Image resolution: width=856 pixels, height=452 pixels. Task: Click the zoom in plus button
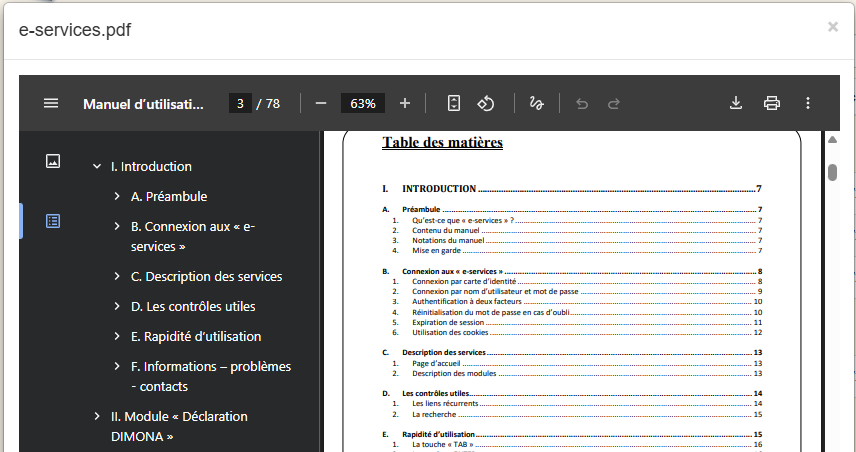coord(405,103)
